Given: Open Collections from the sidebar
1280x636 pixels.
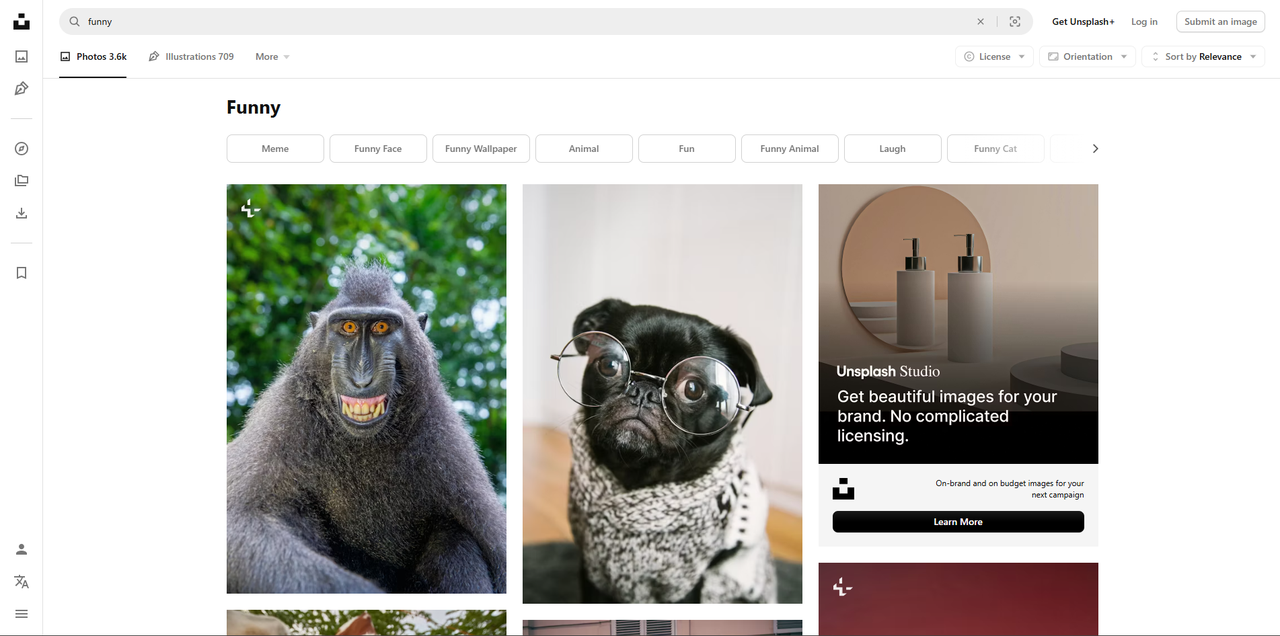Looking at the screenshot, I should click(x=21, y=180).
